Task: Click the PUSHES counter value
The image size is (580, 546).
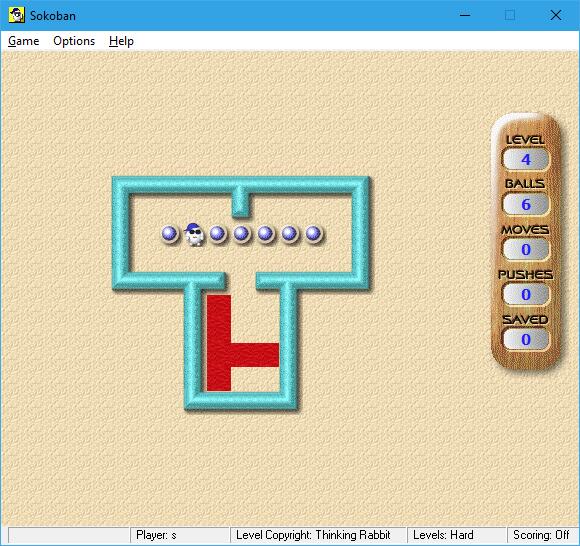Action: [526, 295]
